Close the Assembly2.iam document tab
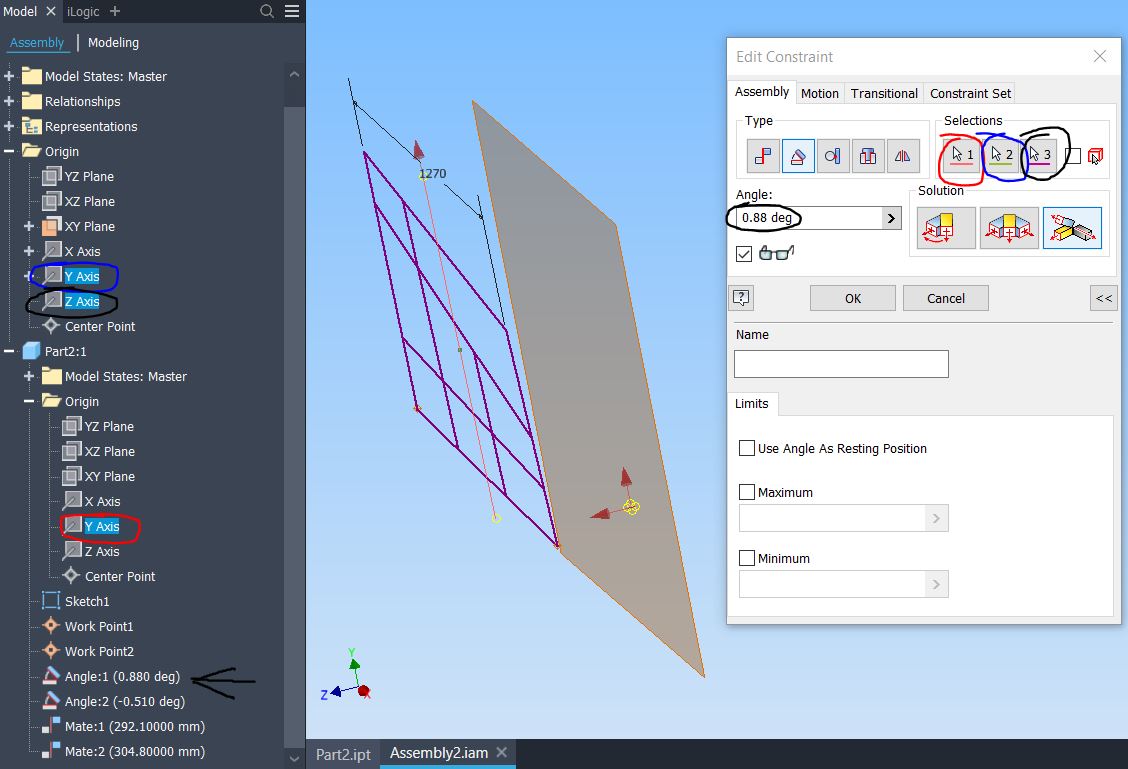This screenshot has width=1128, height=769. click(x=501, y=752)
